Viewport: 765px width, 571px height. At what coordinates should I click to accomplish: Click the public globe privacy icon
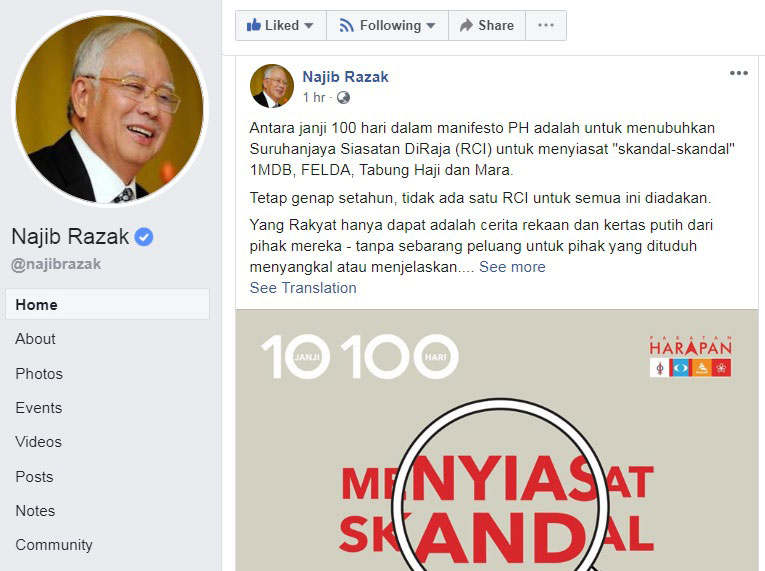[x=343, y=98]
